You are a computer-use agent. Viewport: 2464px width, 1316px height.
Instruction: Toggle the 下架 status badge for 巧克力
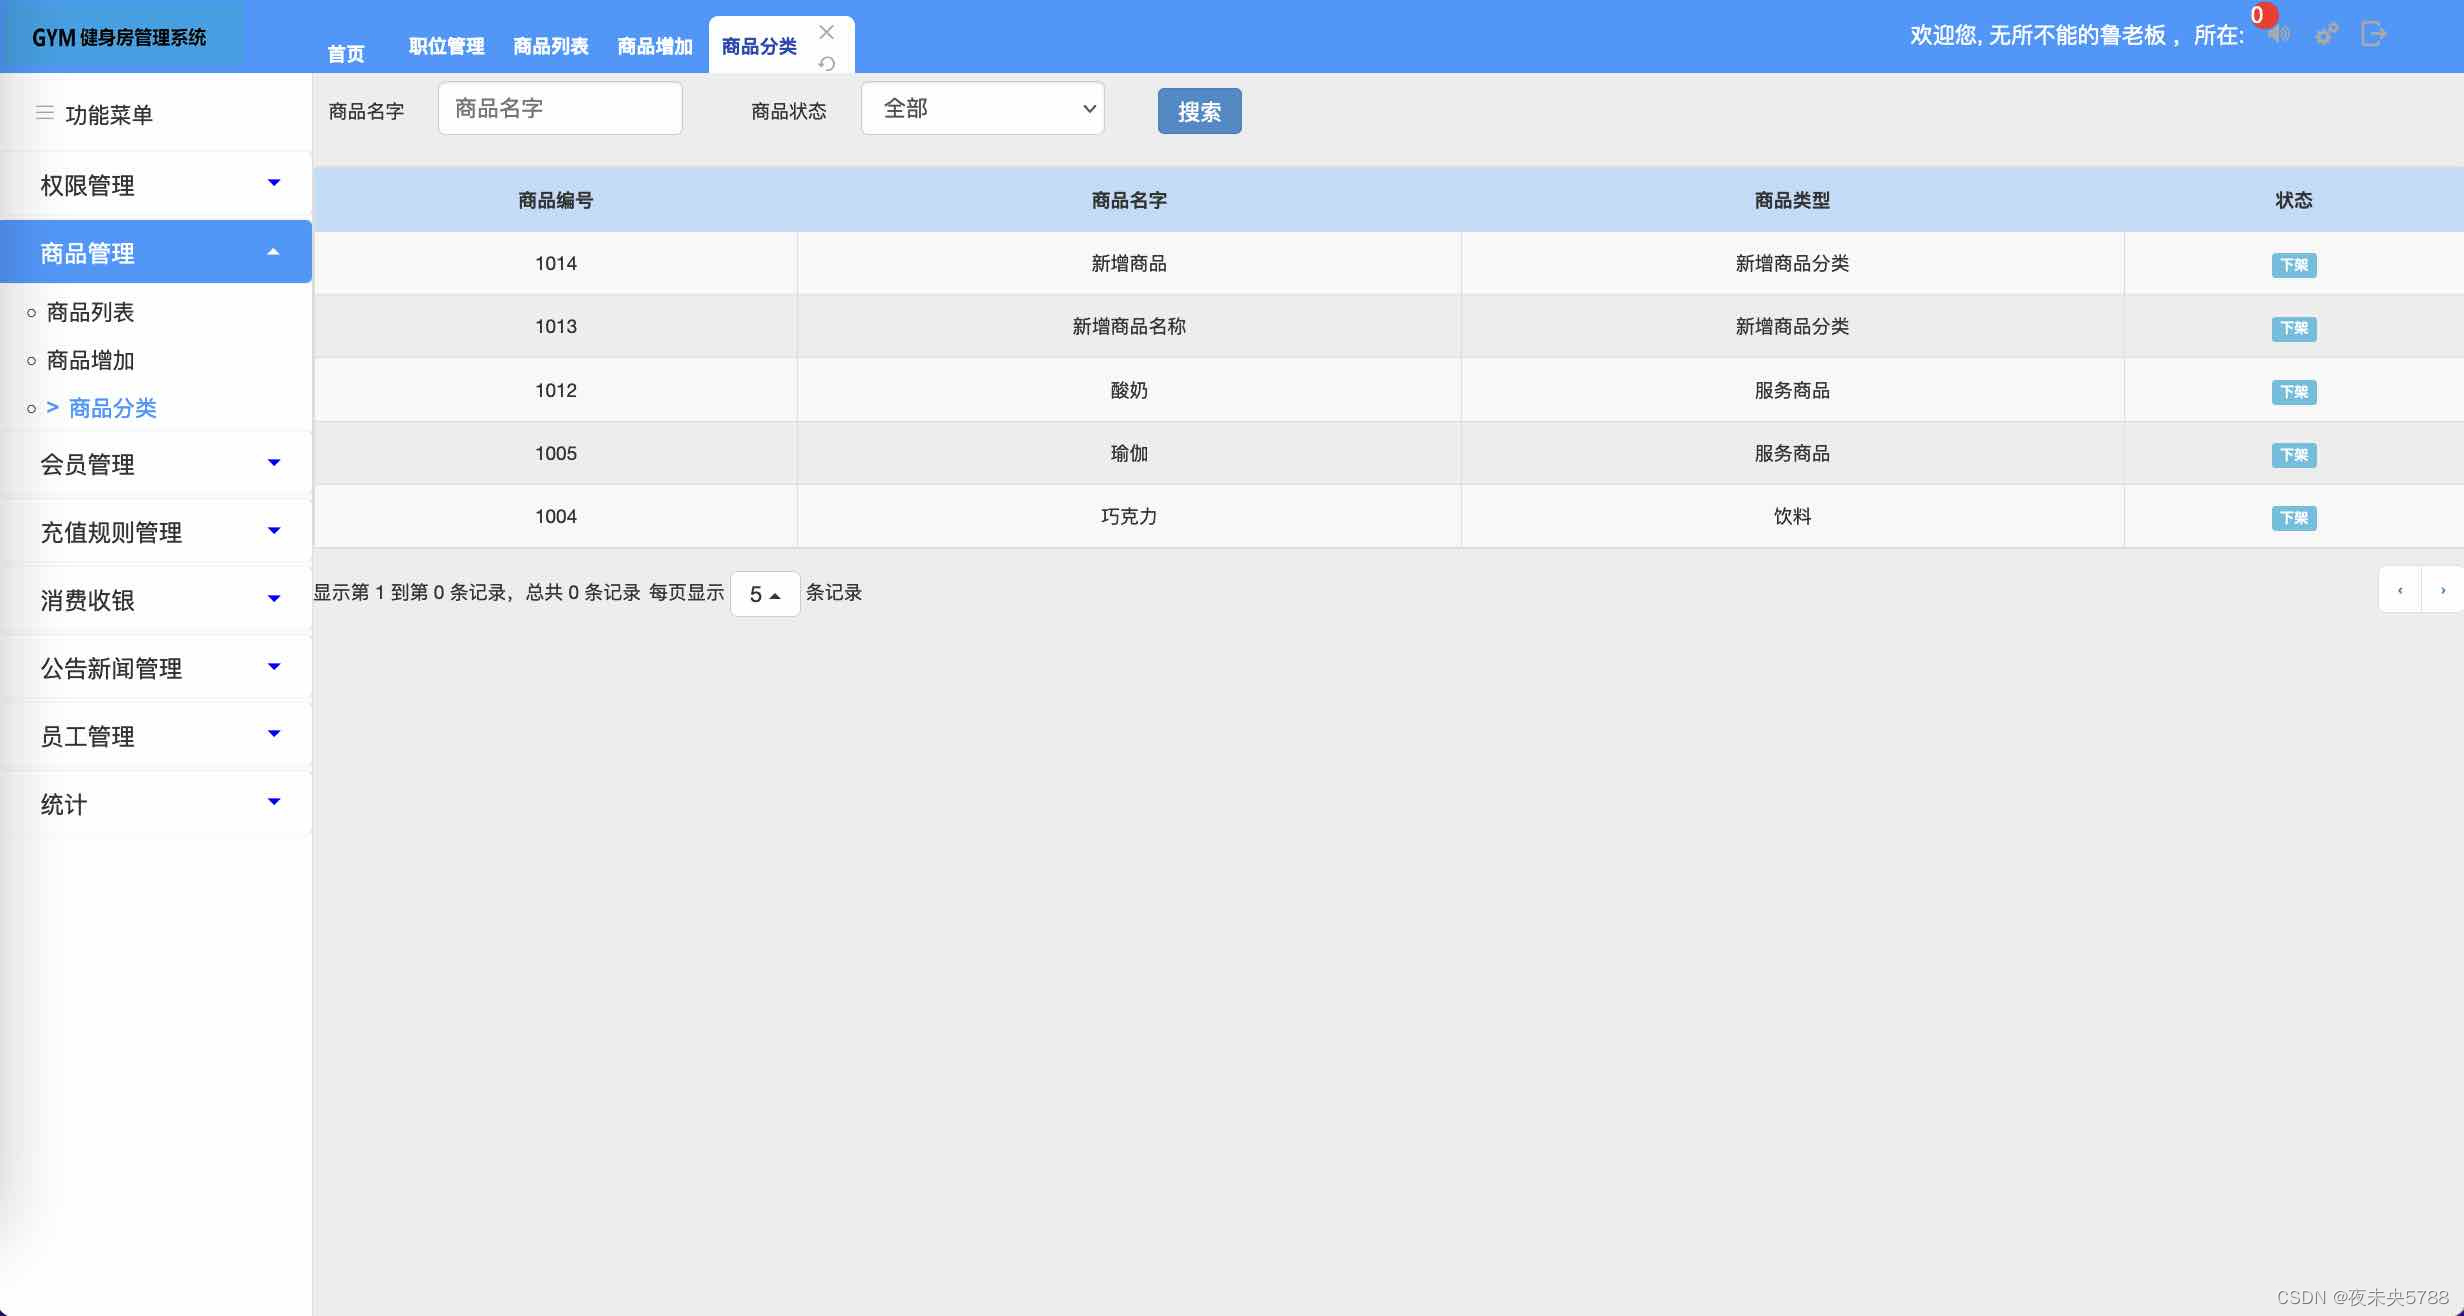click(x=2293, y=518)
